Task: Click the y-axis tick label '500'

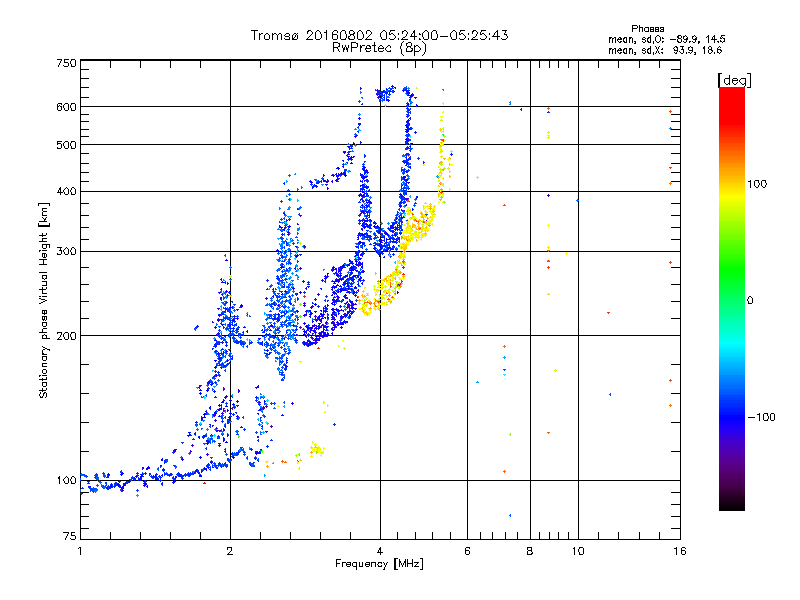Action: 66,145
